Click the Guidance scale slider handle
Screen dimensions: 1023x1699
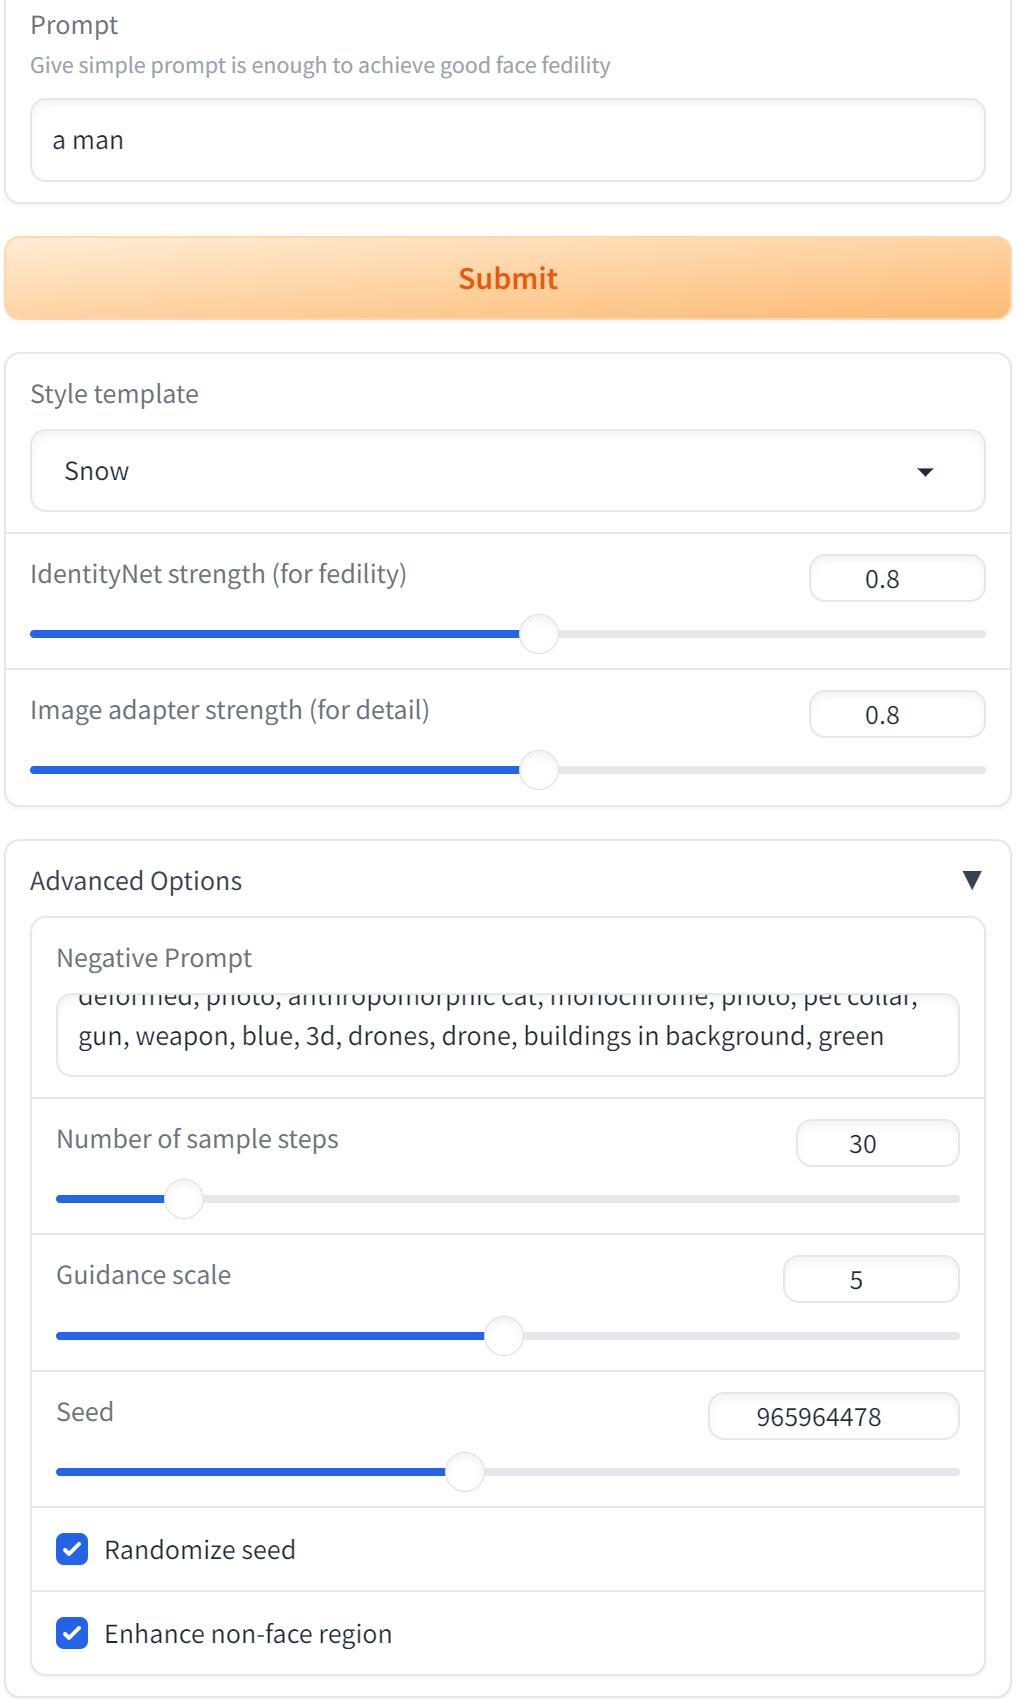point(504,1336)
